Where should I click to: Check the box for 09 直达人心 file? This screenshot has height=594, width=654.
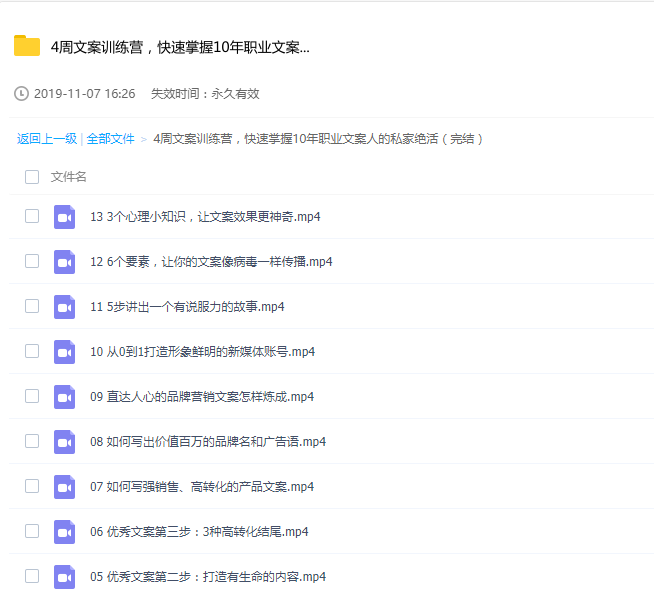pyautogui.click(x=32, y=396)
